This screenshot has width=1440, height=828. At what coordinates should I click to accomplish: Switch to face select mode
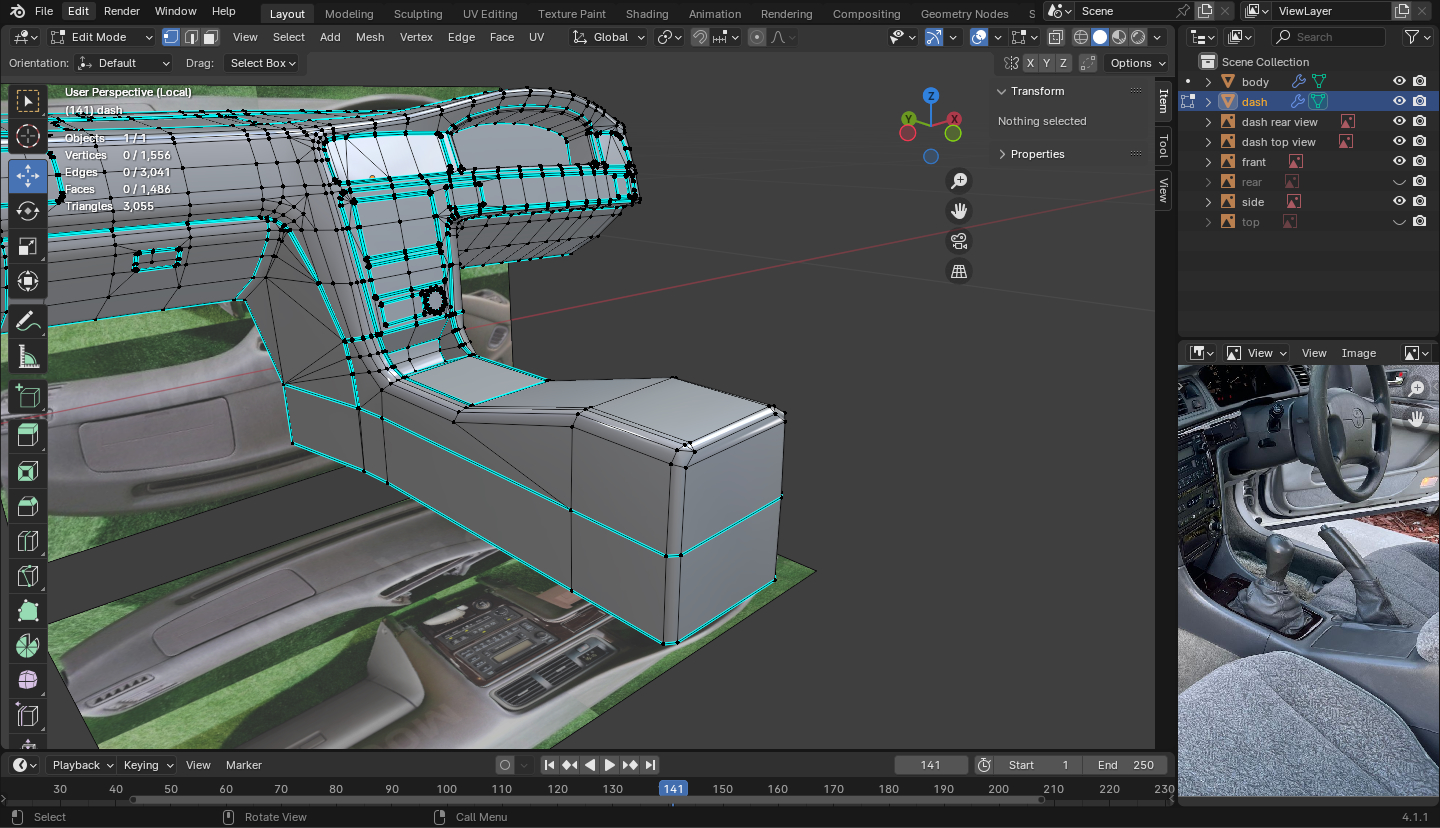click(x=210, y=37)
